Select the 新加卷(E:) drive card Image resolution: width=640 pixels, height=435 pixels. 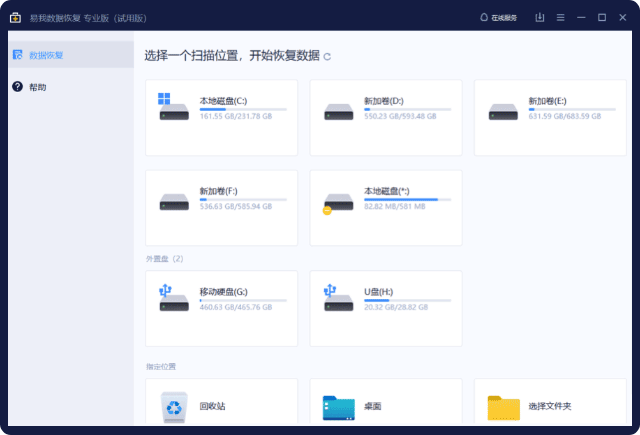click(x=550, y=118)
